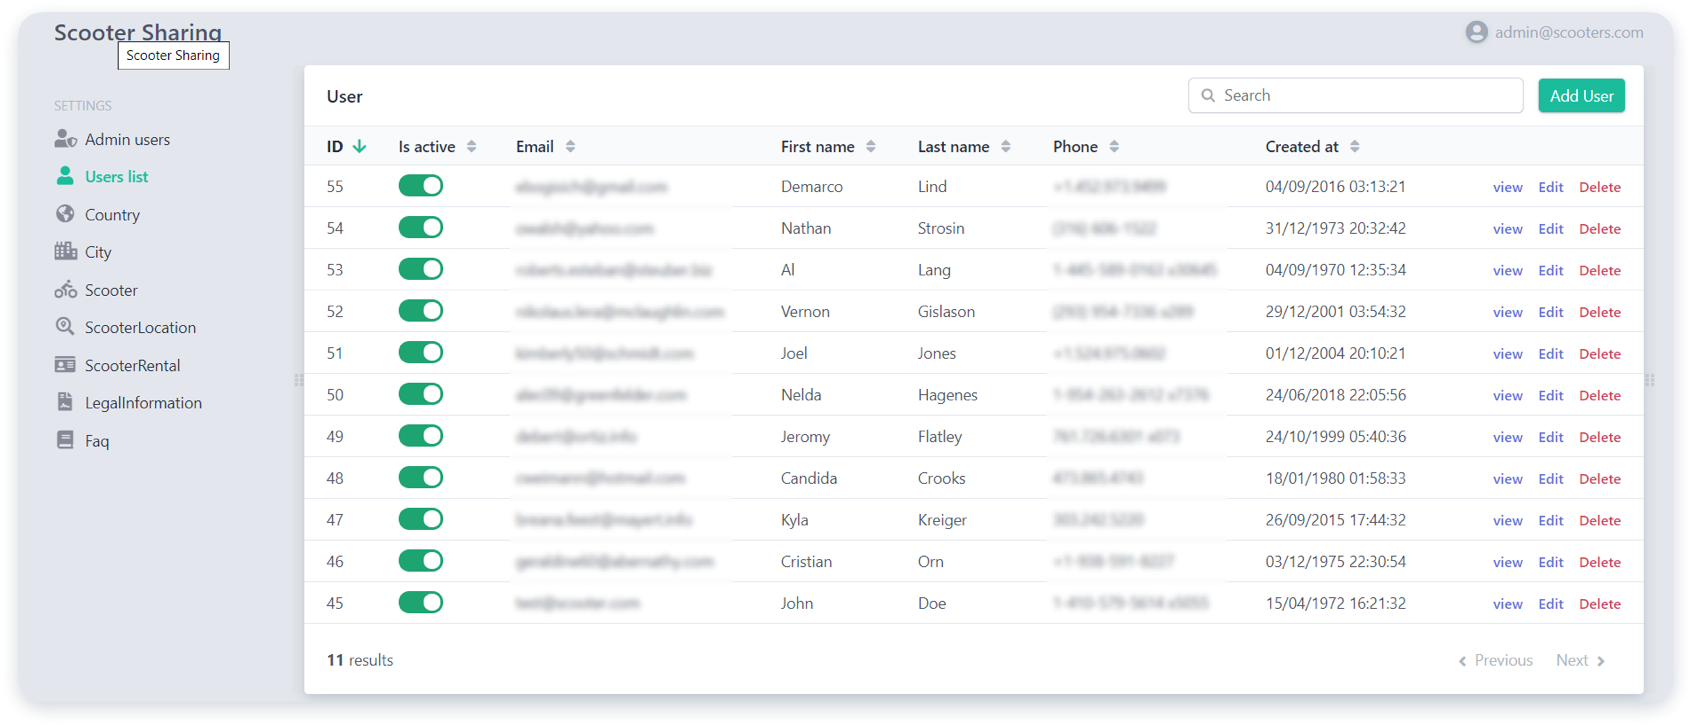Sort by First name column arrows

click(x=871, y=146)
